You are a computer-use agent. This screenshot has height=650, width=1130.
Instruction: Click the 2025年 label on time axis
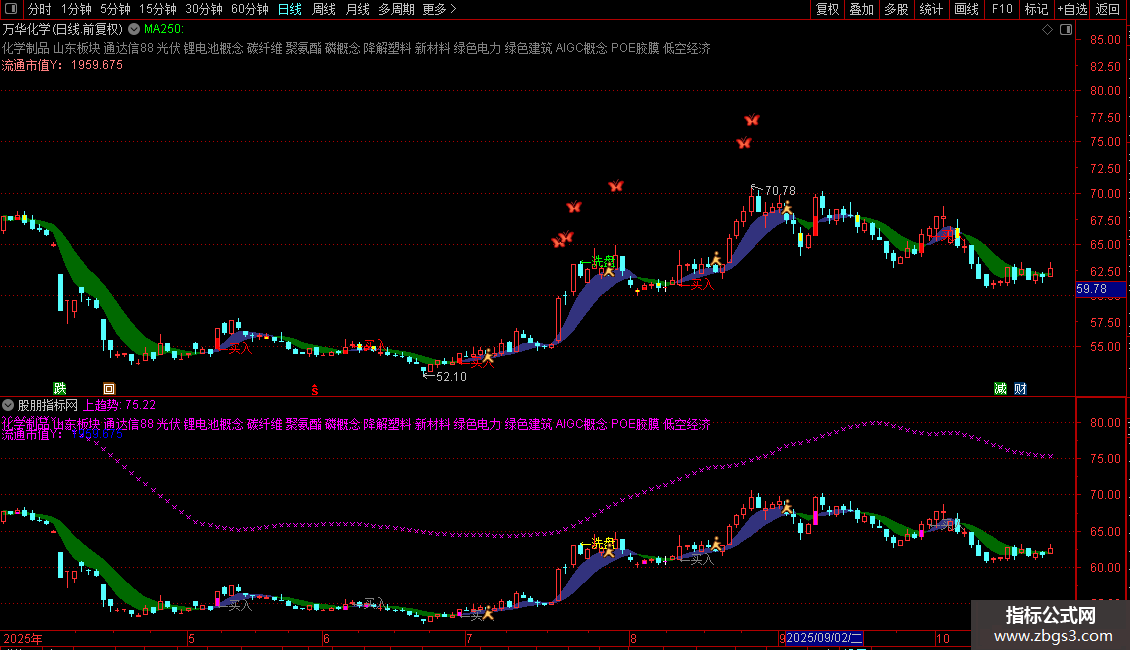tap(23, 638)
